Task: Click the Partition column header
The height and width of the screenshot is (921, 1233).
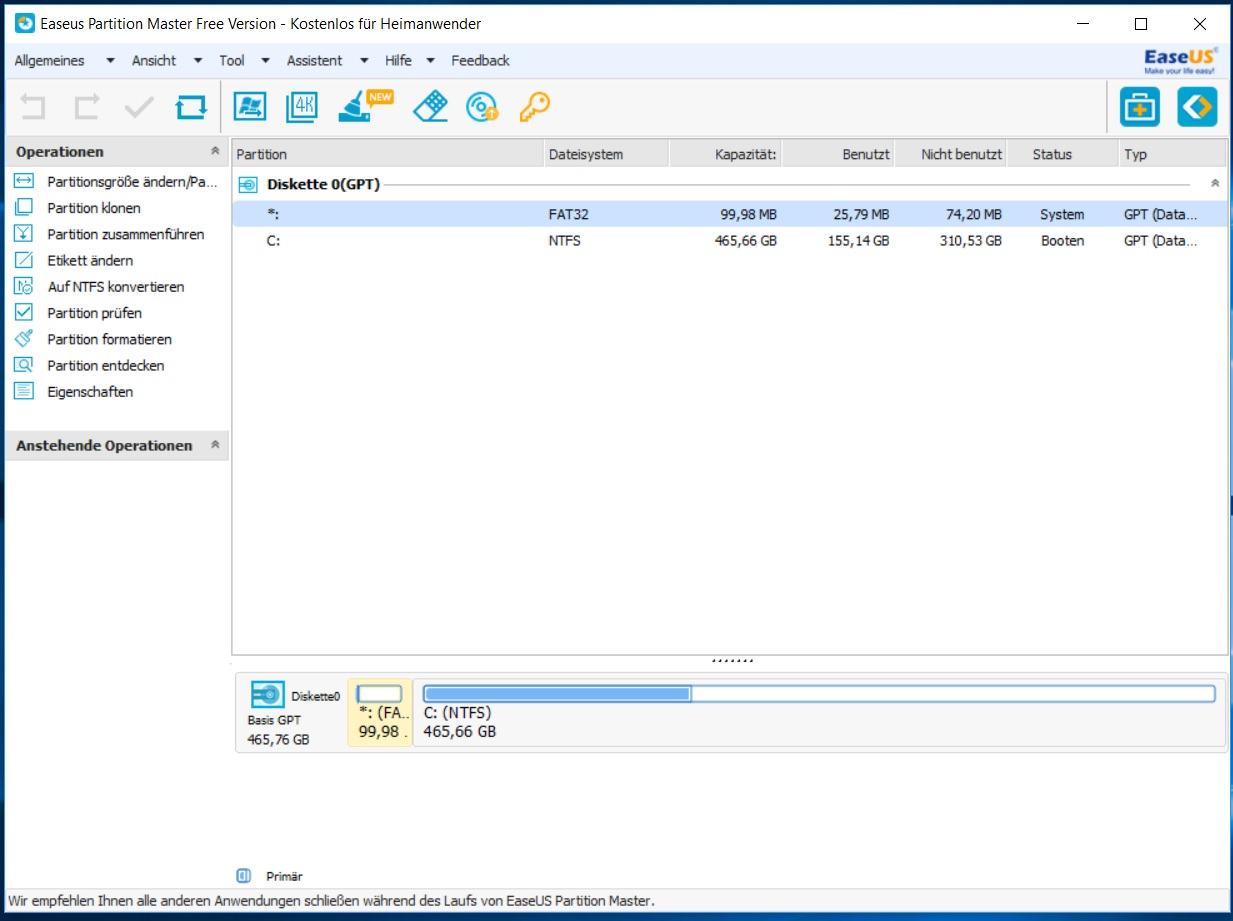Action: 388,154
